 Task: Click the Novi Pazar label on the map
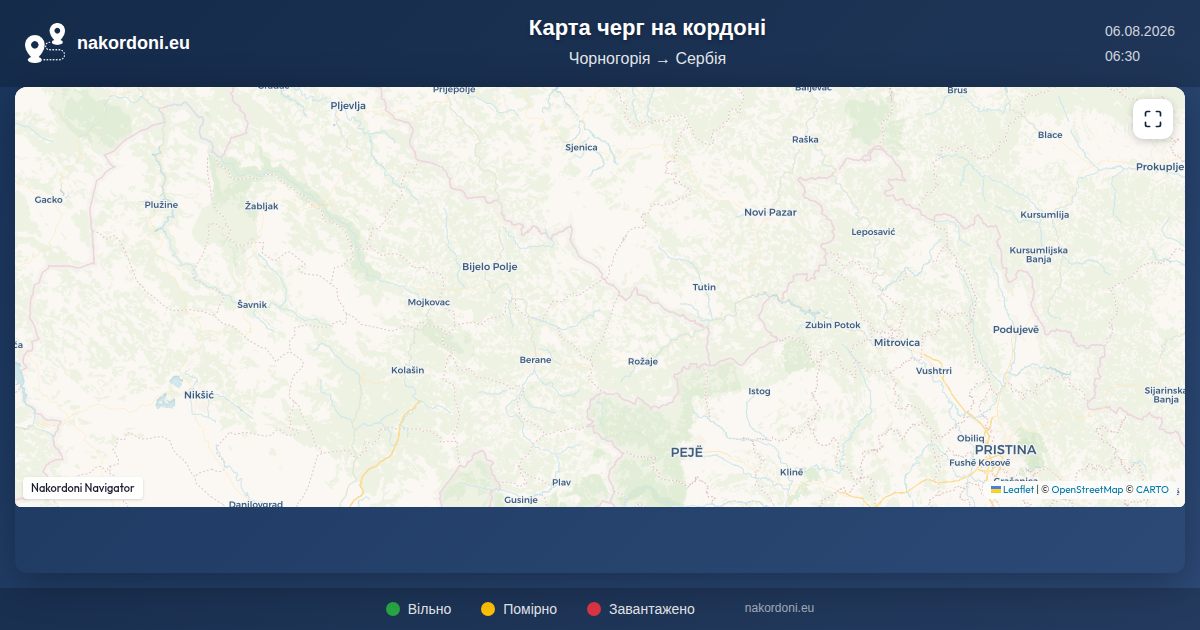click(770, 212)
